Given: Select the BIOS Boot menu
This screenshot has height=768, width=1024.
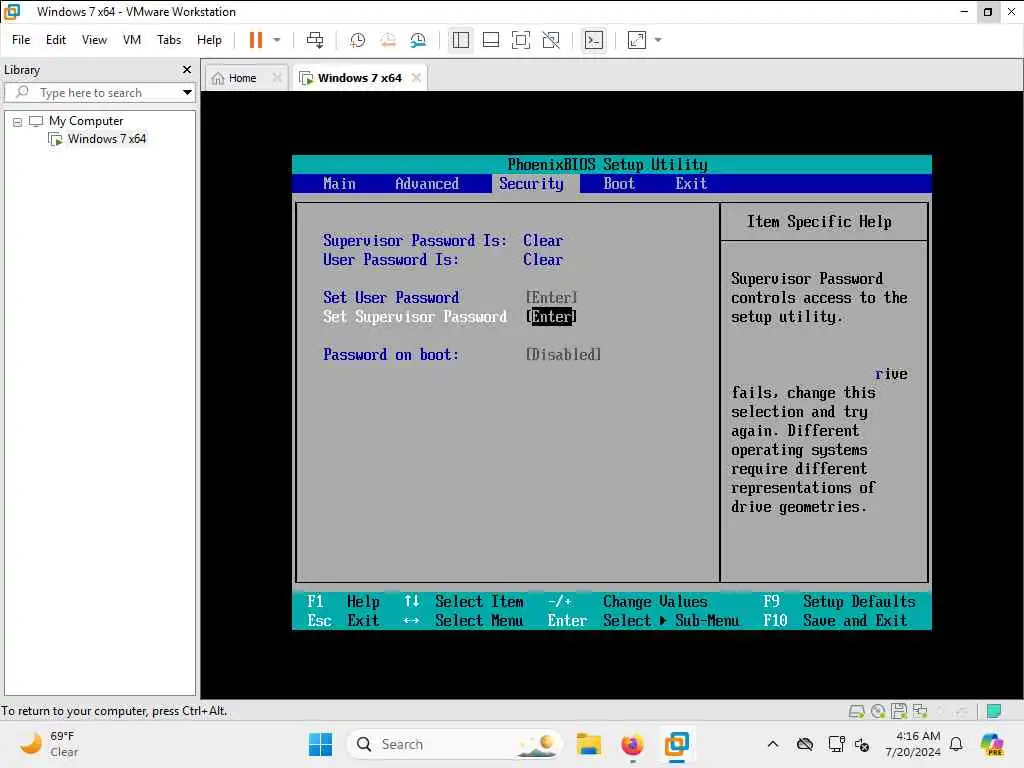Looking at the screenshot, I should [618, 184].
